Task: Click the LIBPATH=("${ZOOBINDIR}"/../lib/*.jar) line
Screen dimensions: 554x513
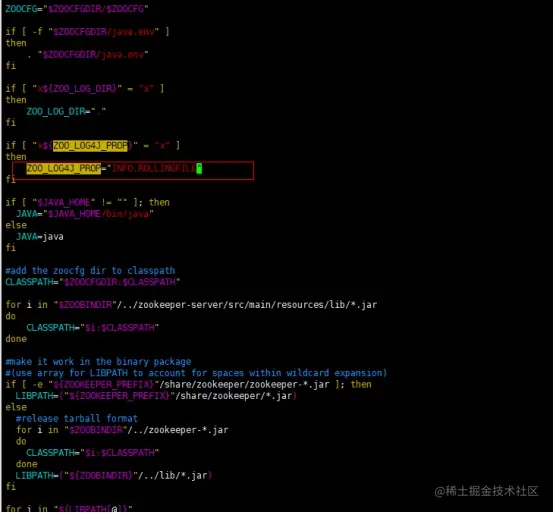Action: (x=113, y=476)
